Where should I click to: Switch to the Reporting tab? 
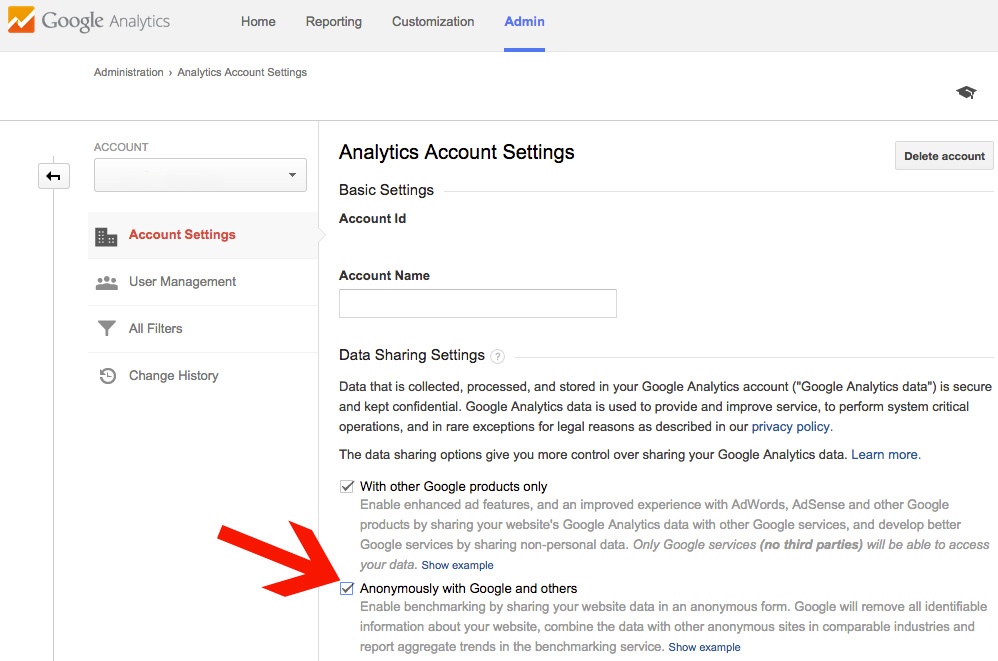click(333, 21)
